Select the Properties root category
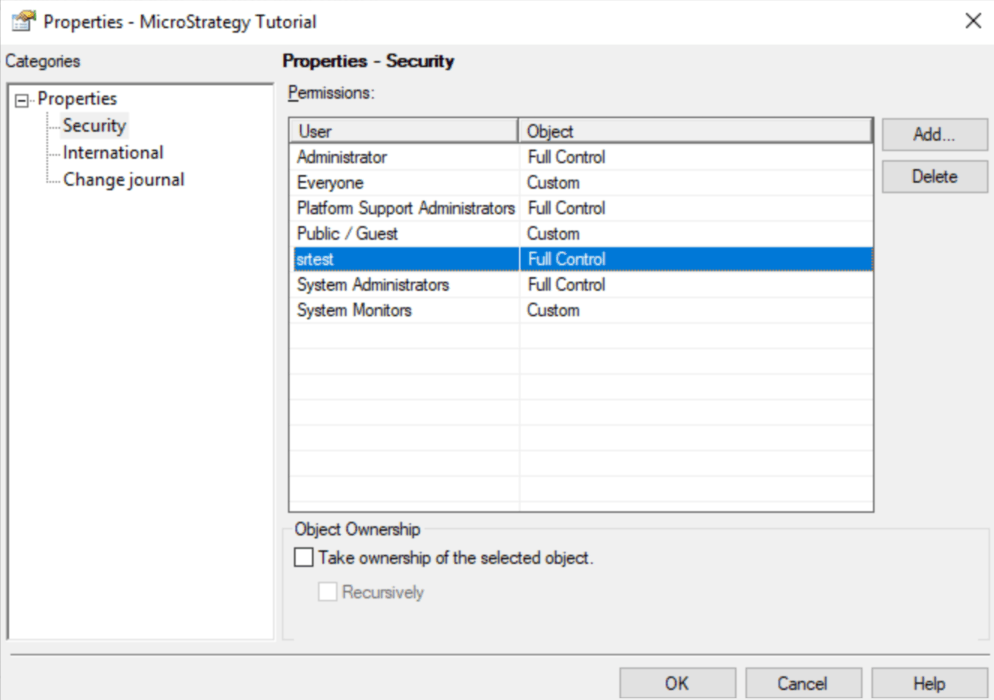 point(77,99)
